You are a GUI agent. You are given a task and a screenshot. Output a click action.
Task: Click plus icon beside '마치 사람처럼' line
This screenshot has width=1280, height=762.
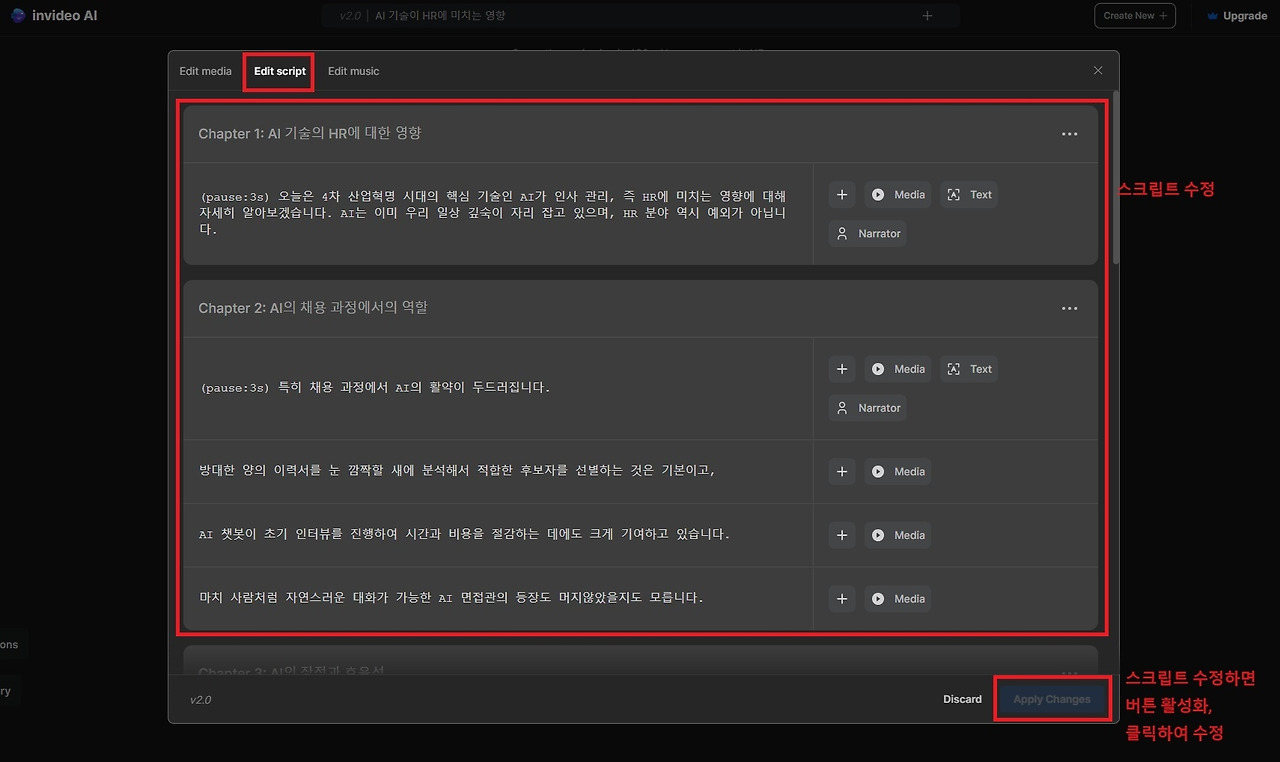pos(842,599)
